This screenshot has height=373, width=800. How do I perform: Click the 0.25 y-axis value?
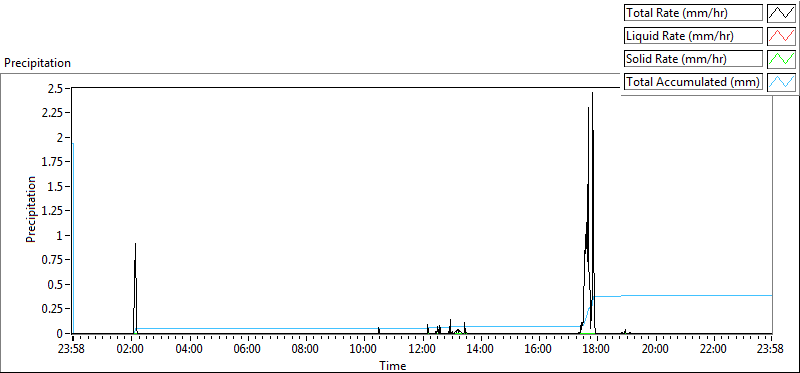54,309
